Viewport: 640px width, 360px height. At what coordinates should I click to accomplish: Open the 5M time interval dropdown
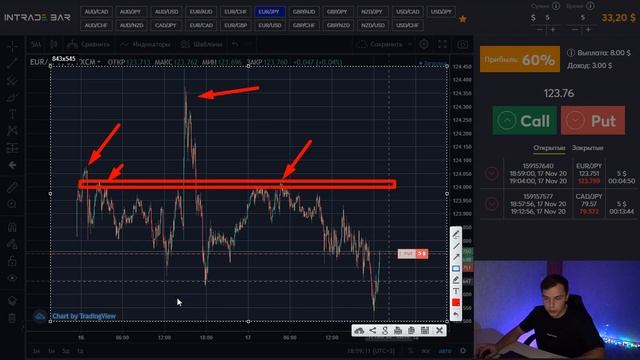click(x=36, y=44)
